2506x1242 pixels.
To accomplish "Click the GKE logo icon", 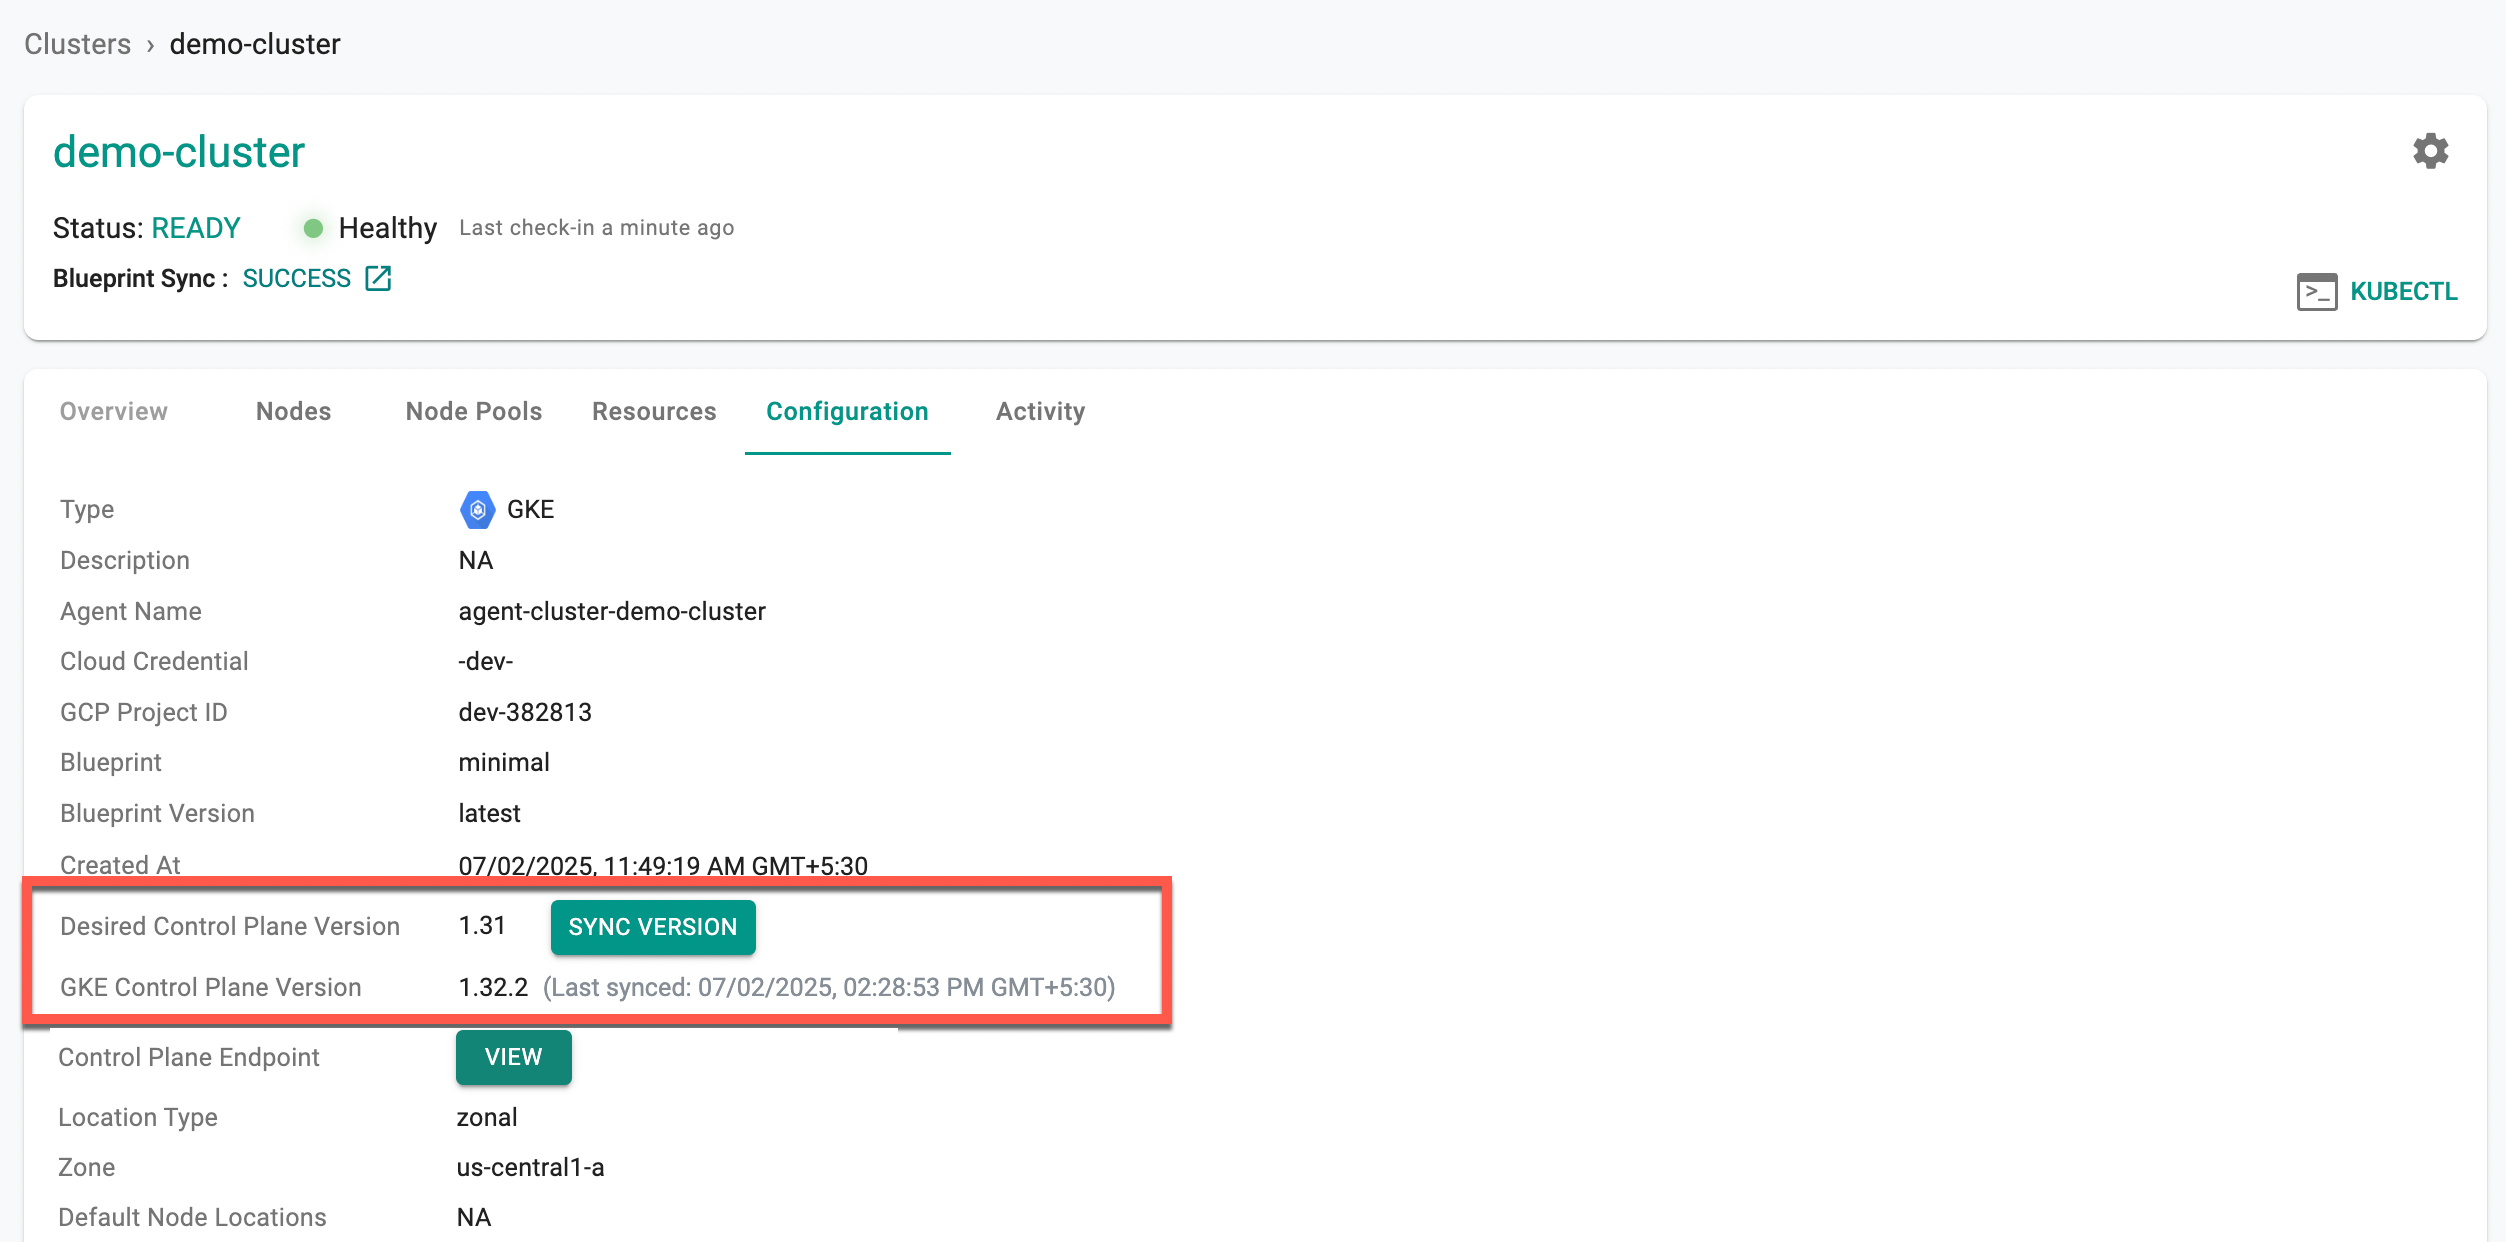I will [477, 510].
